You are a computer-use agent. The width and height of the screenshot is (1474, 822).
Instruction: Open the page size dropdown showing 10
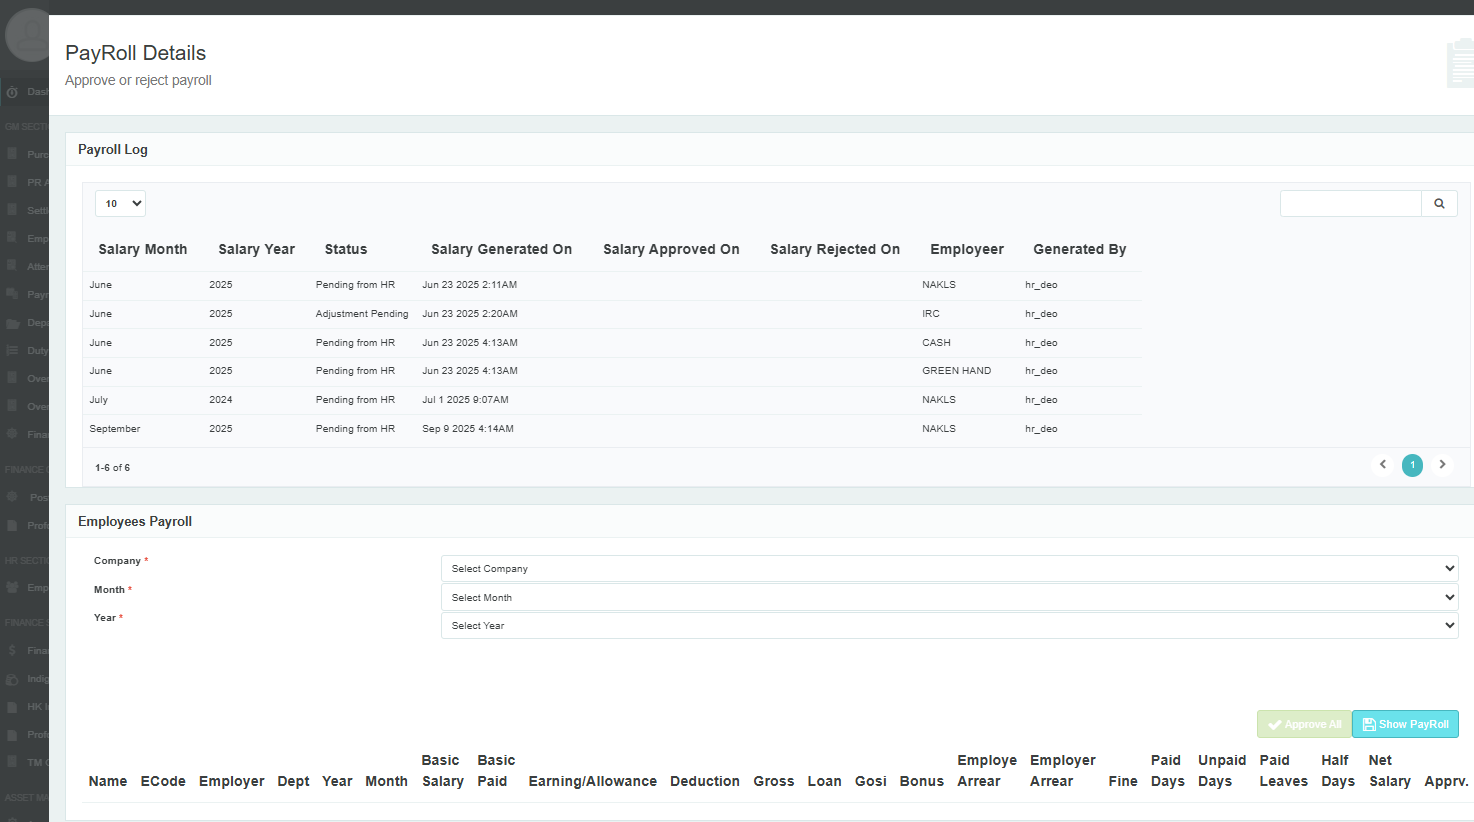(120, 204)
